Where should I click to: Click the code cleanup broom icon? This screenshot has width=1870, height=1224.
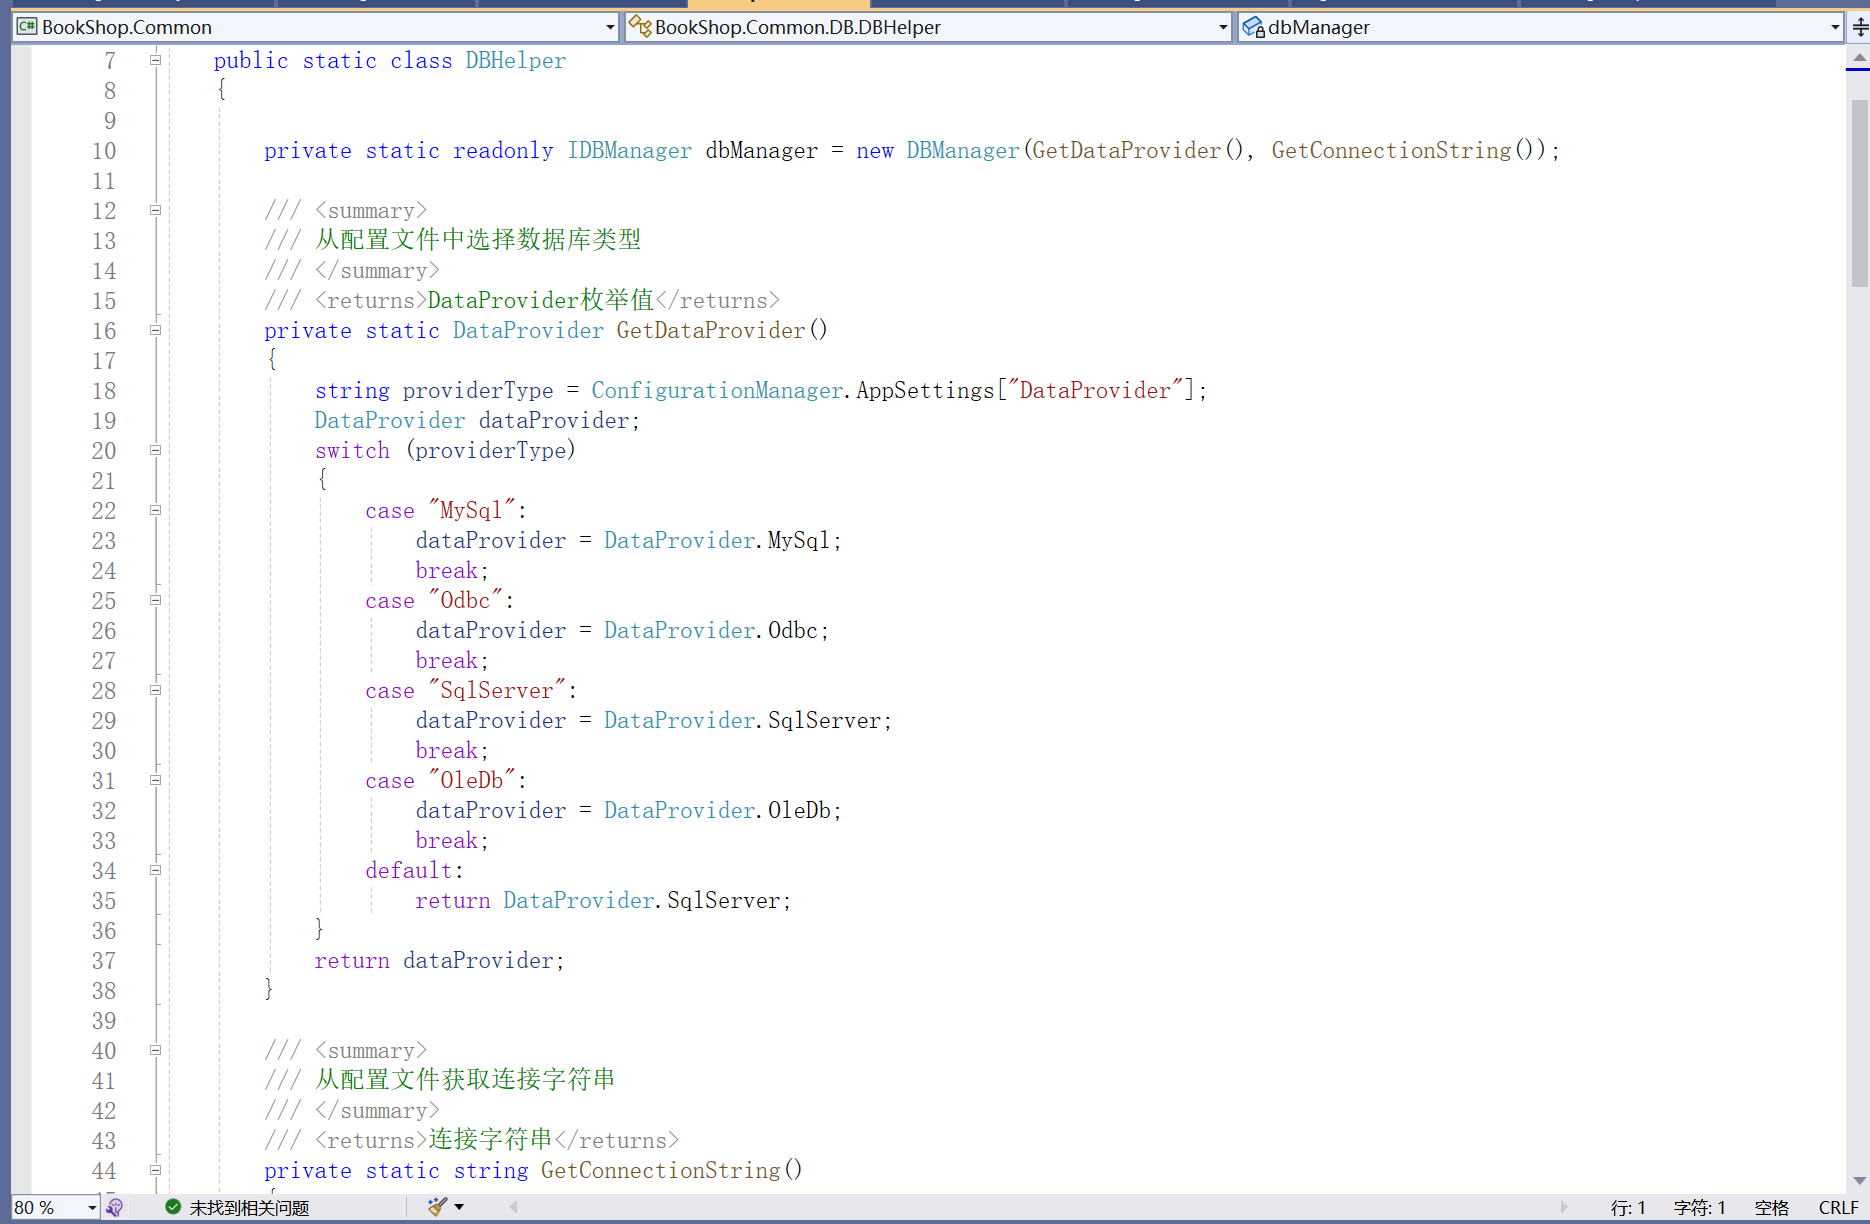(x=436, y=1207)
